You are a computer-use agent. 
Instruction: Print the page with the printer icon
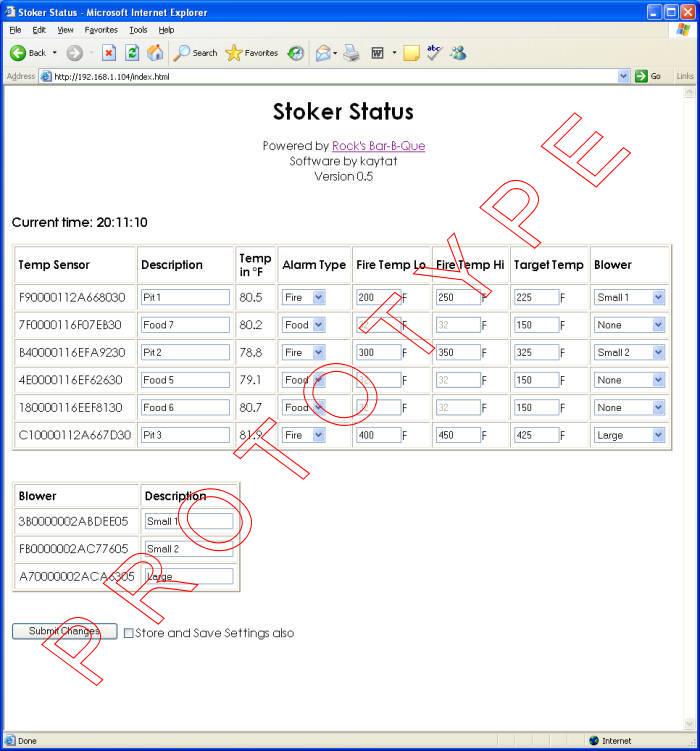[x=351, y=53]
